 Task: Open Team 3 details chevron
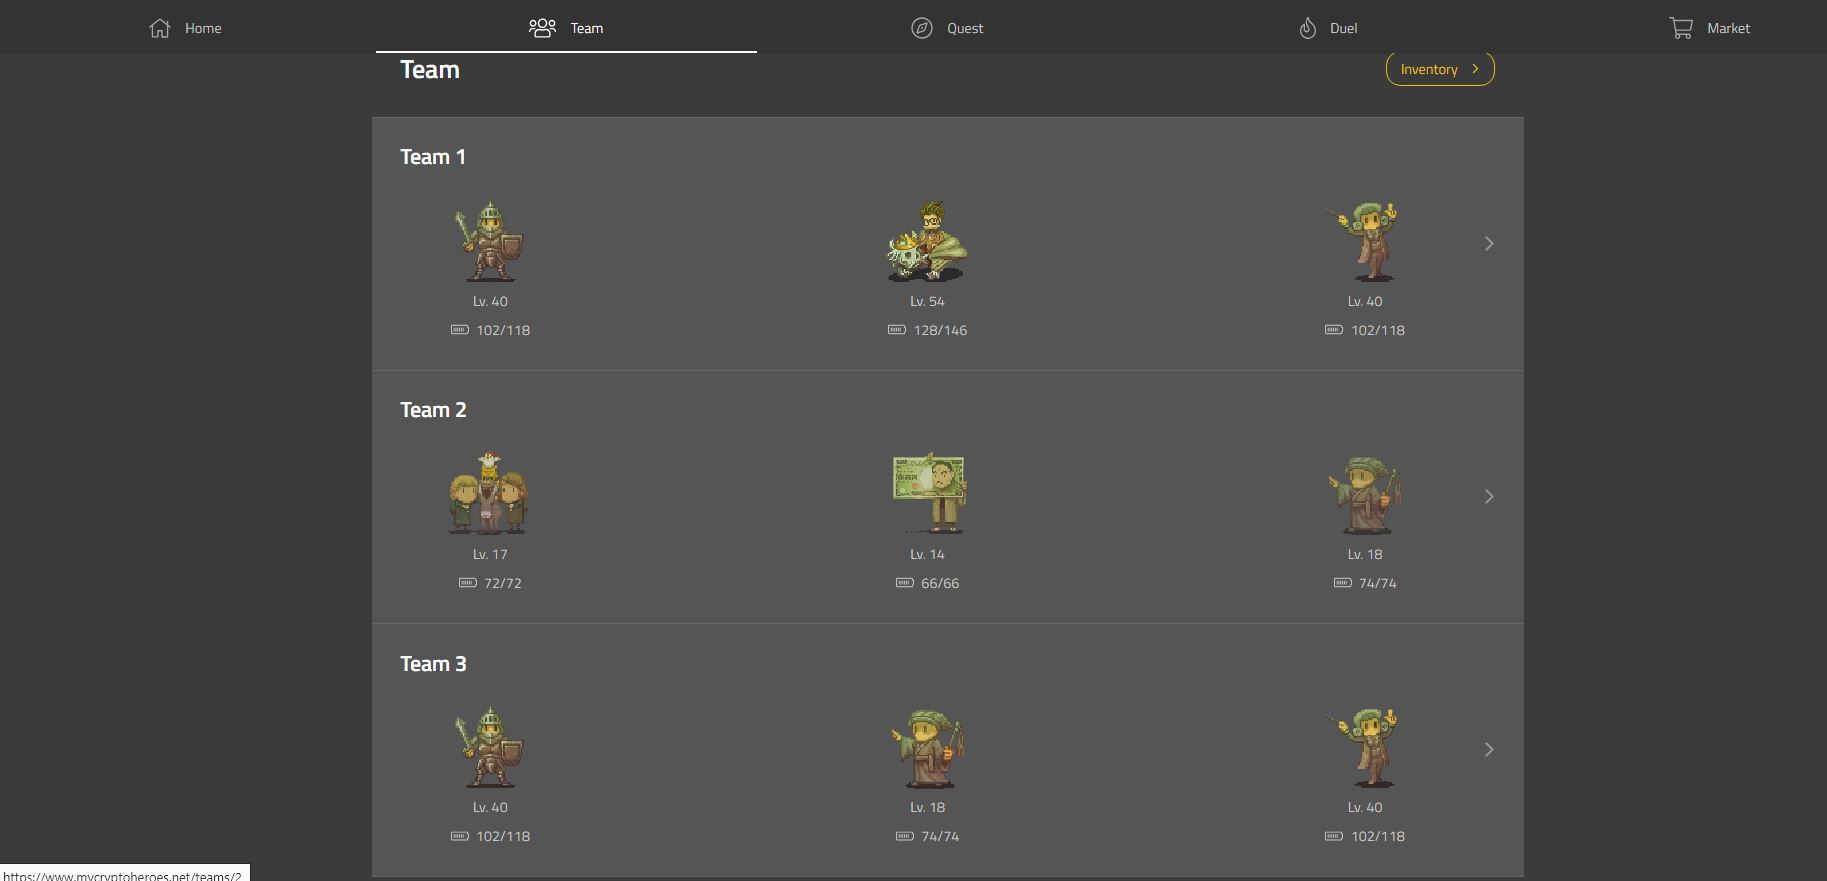[1489, 750]
